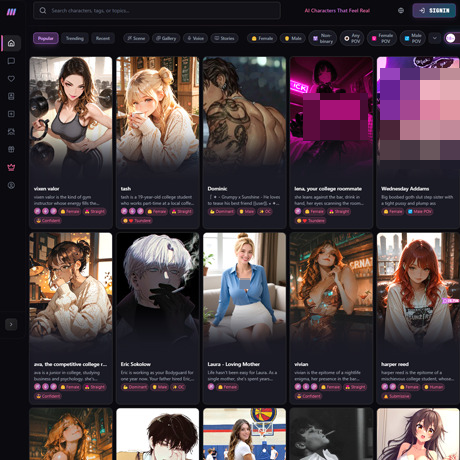Image resolution: width=460 pixels, height=460 pixels.
Task: Click the gift box sidebar icon
Action: click(11, 149)
